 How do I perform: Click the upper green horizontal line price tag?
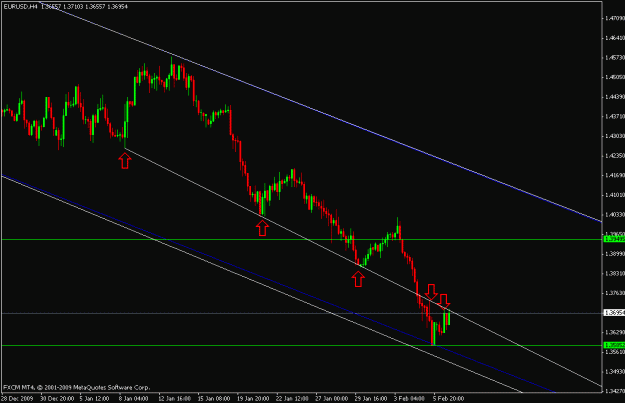(614, 239)
